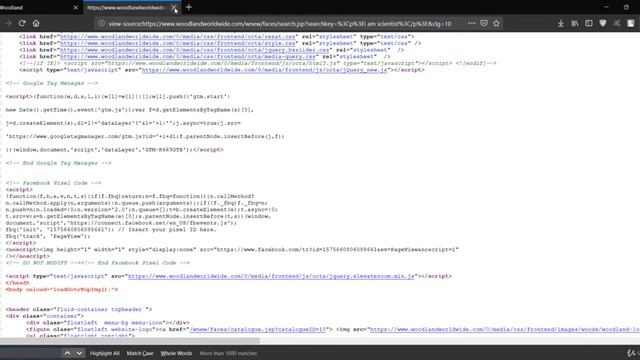Toggle Highlight All in find bar
Screen dimensions: 640x360
coord(104,353)
